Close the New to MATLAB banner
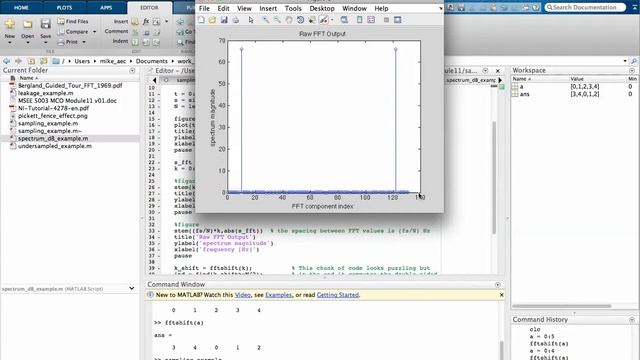 coord(501,295)
